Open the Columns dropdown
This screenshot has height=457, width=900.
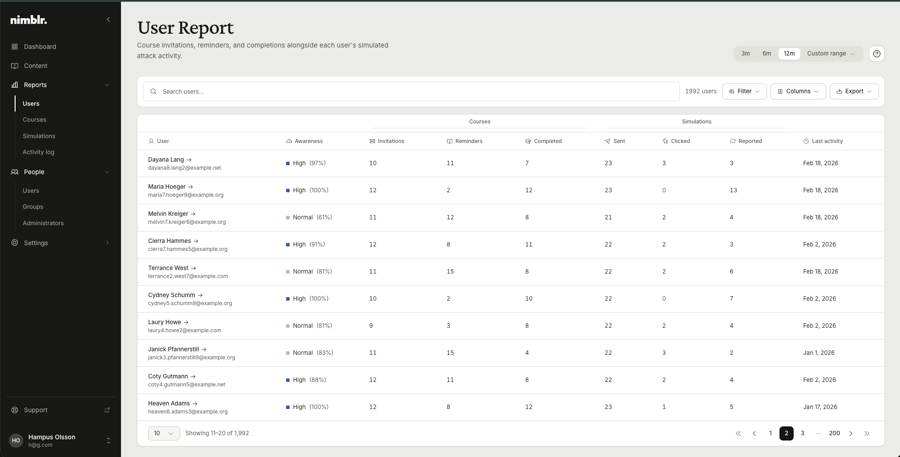pos(798,91)
